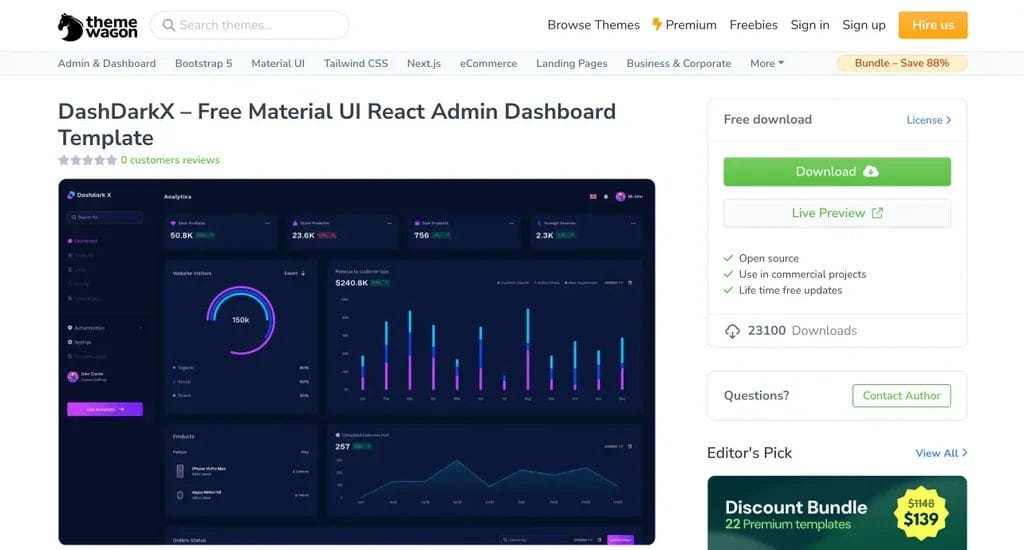1024x550 pixels.
Task: Click the Contact Author button
Action: [901, 396]
